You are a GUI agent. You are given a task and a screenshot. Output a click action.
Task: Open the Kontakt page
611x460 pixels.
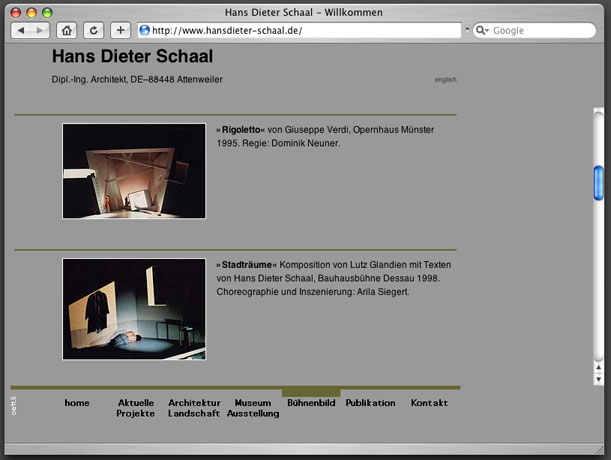click(429, 403)
